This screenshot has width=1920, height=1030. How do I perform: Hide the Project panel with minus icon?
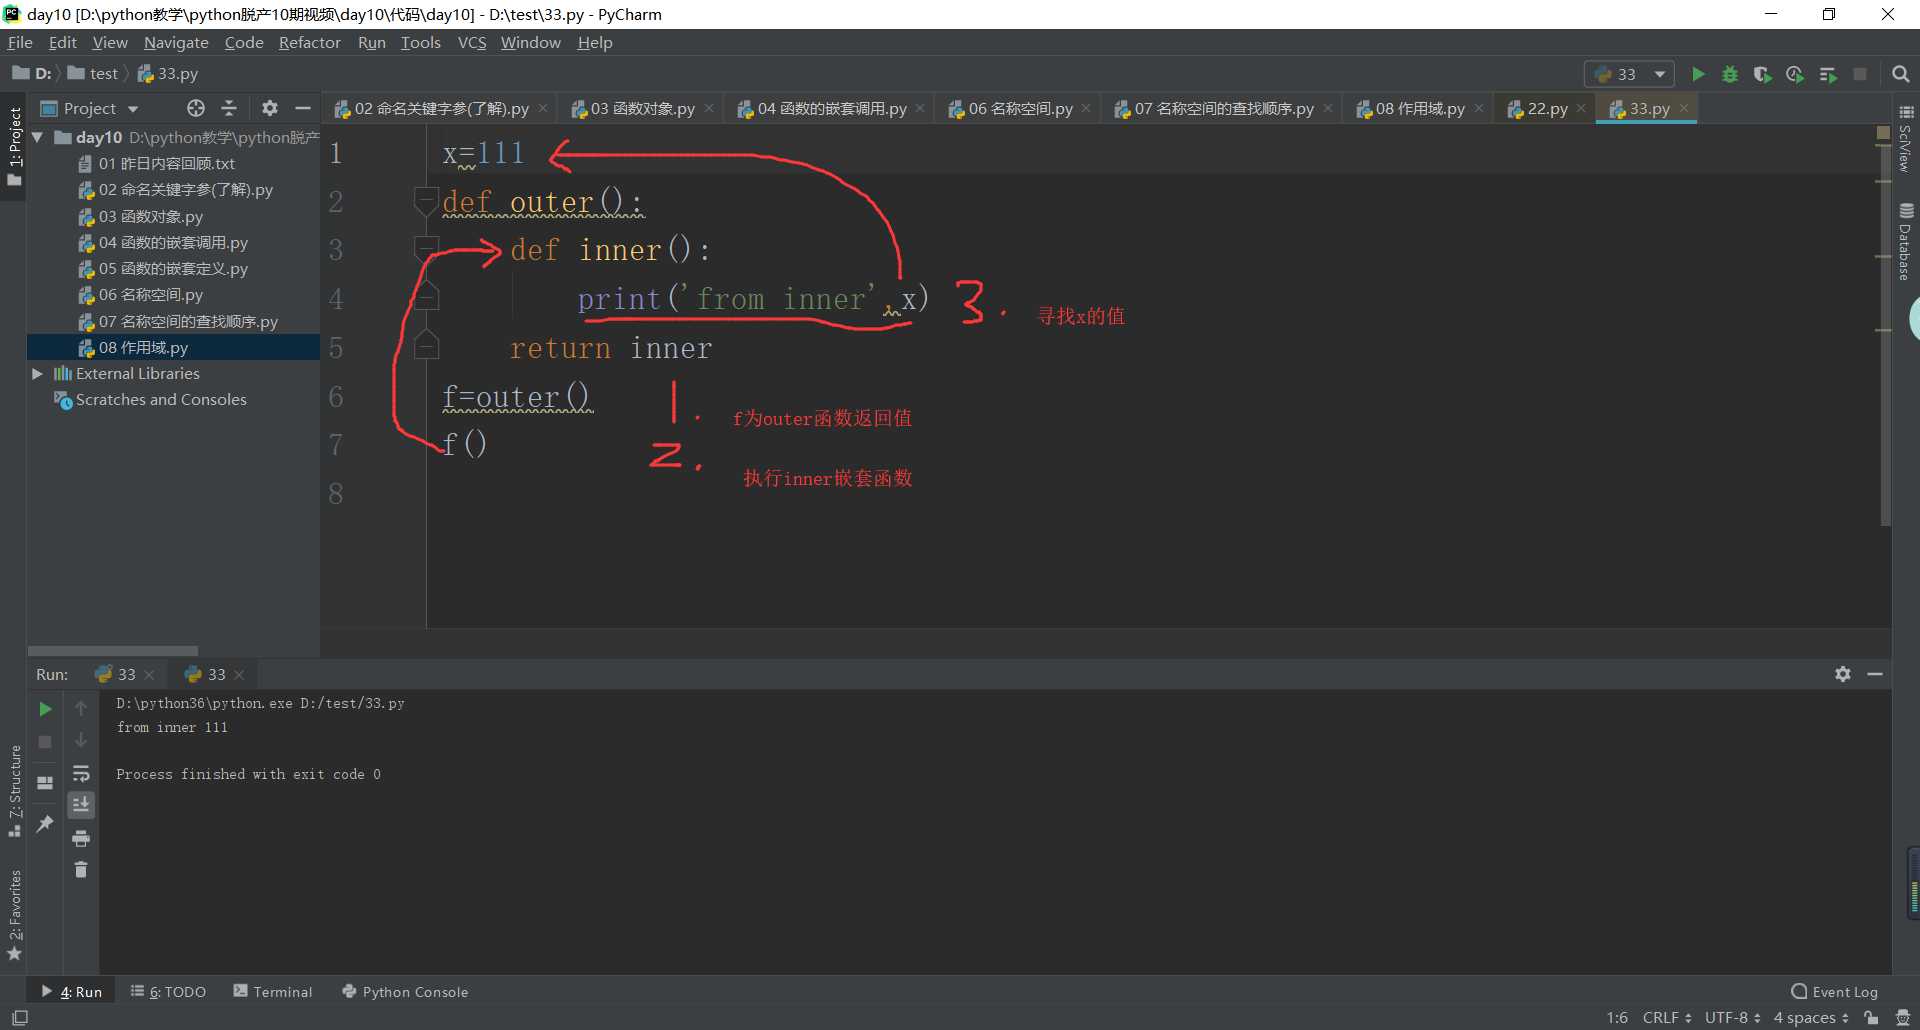point(303,108)
